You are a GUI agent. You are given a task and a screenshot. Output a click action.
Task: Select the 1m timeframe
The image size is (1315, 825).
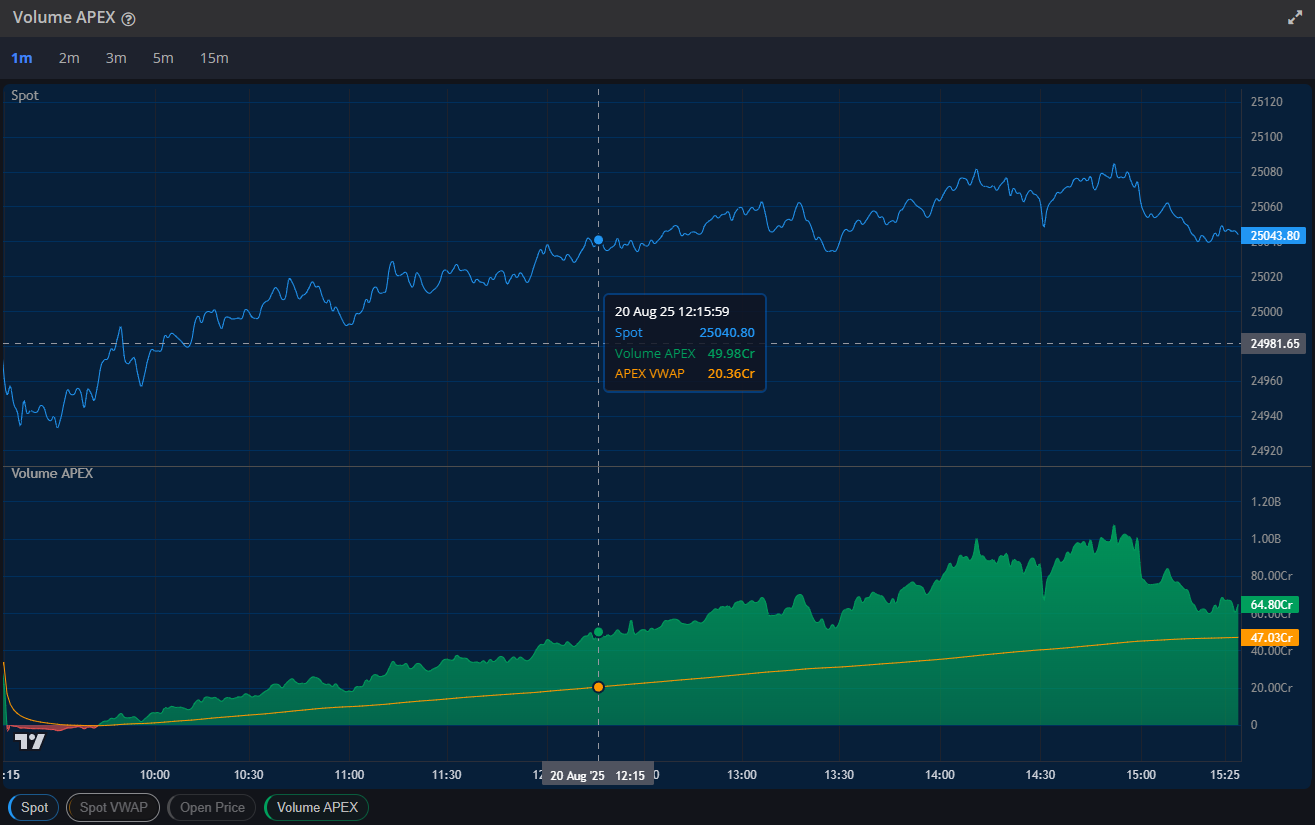(21, 58)
